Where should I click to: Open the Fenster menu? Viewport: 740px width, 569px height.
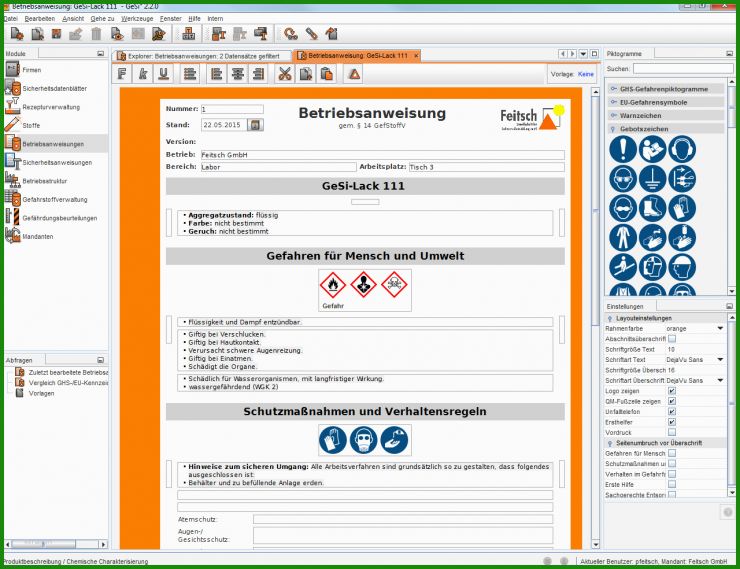point(170,18)
